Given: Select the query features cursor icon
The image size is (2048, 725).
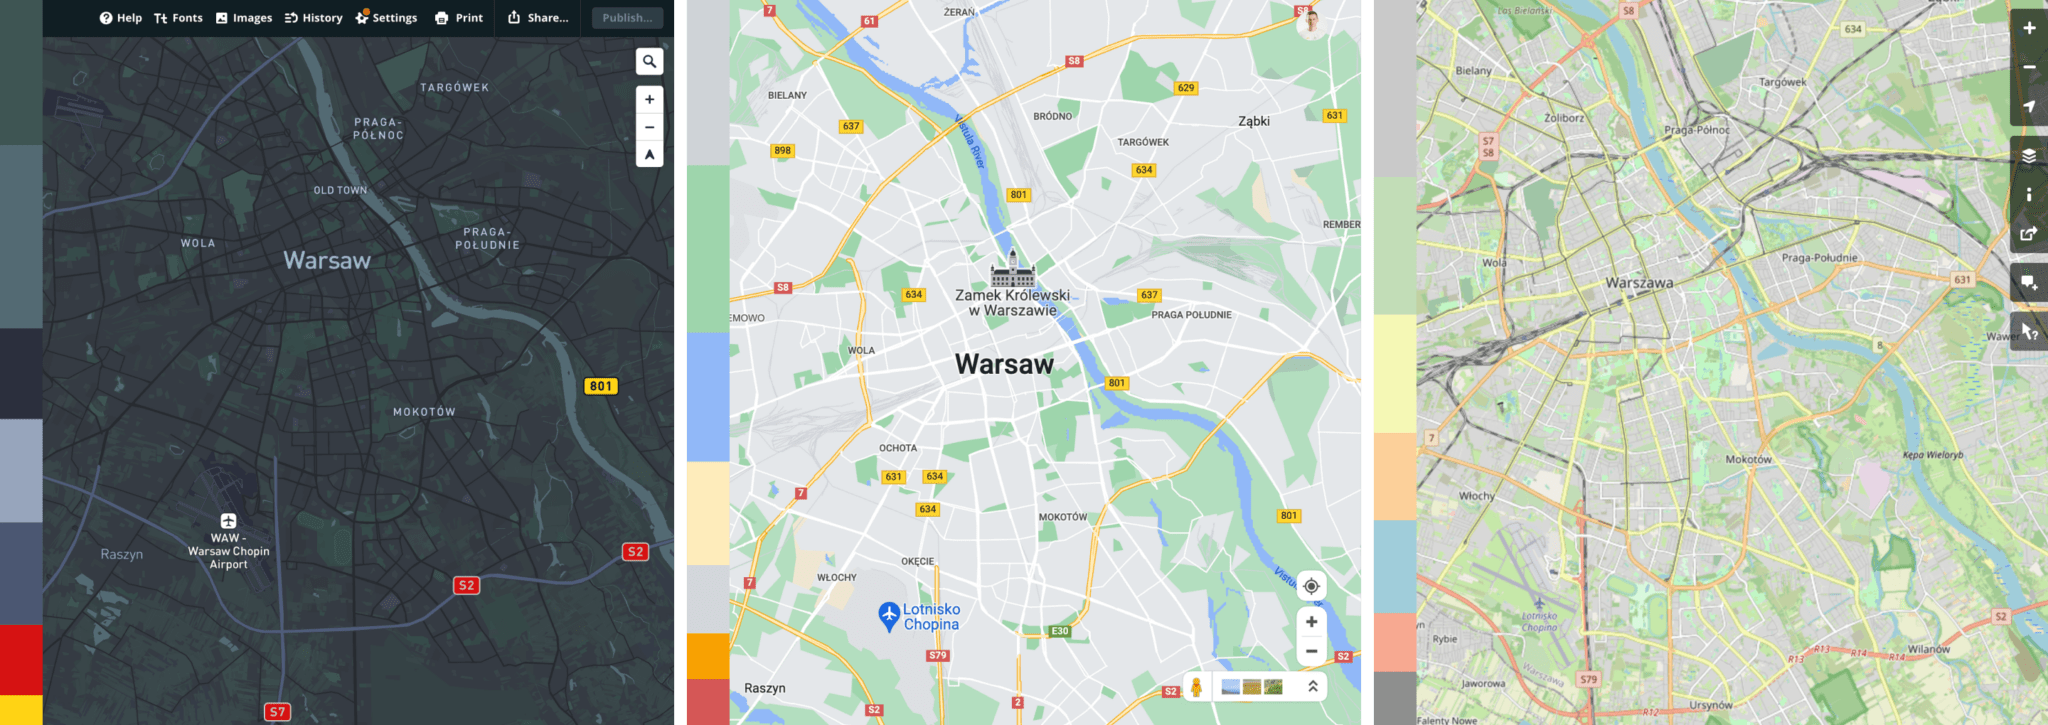Looking at the screenshot, I should [2029, 331].
